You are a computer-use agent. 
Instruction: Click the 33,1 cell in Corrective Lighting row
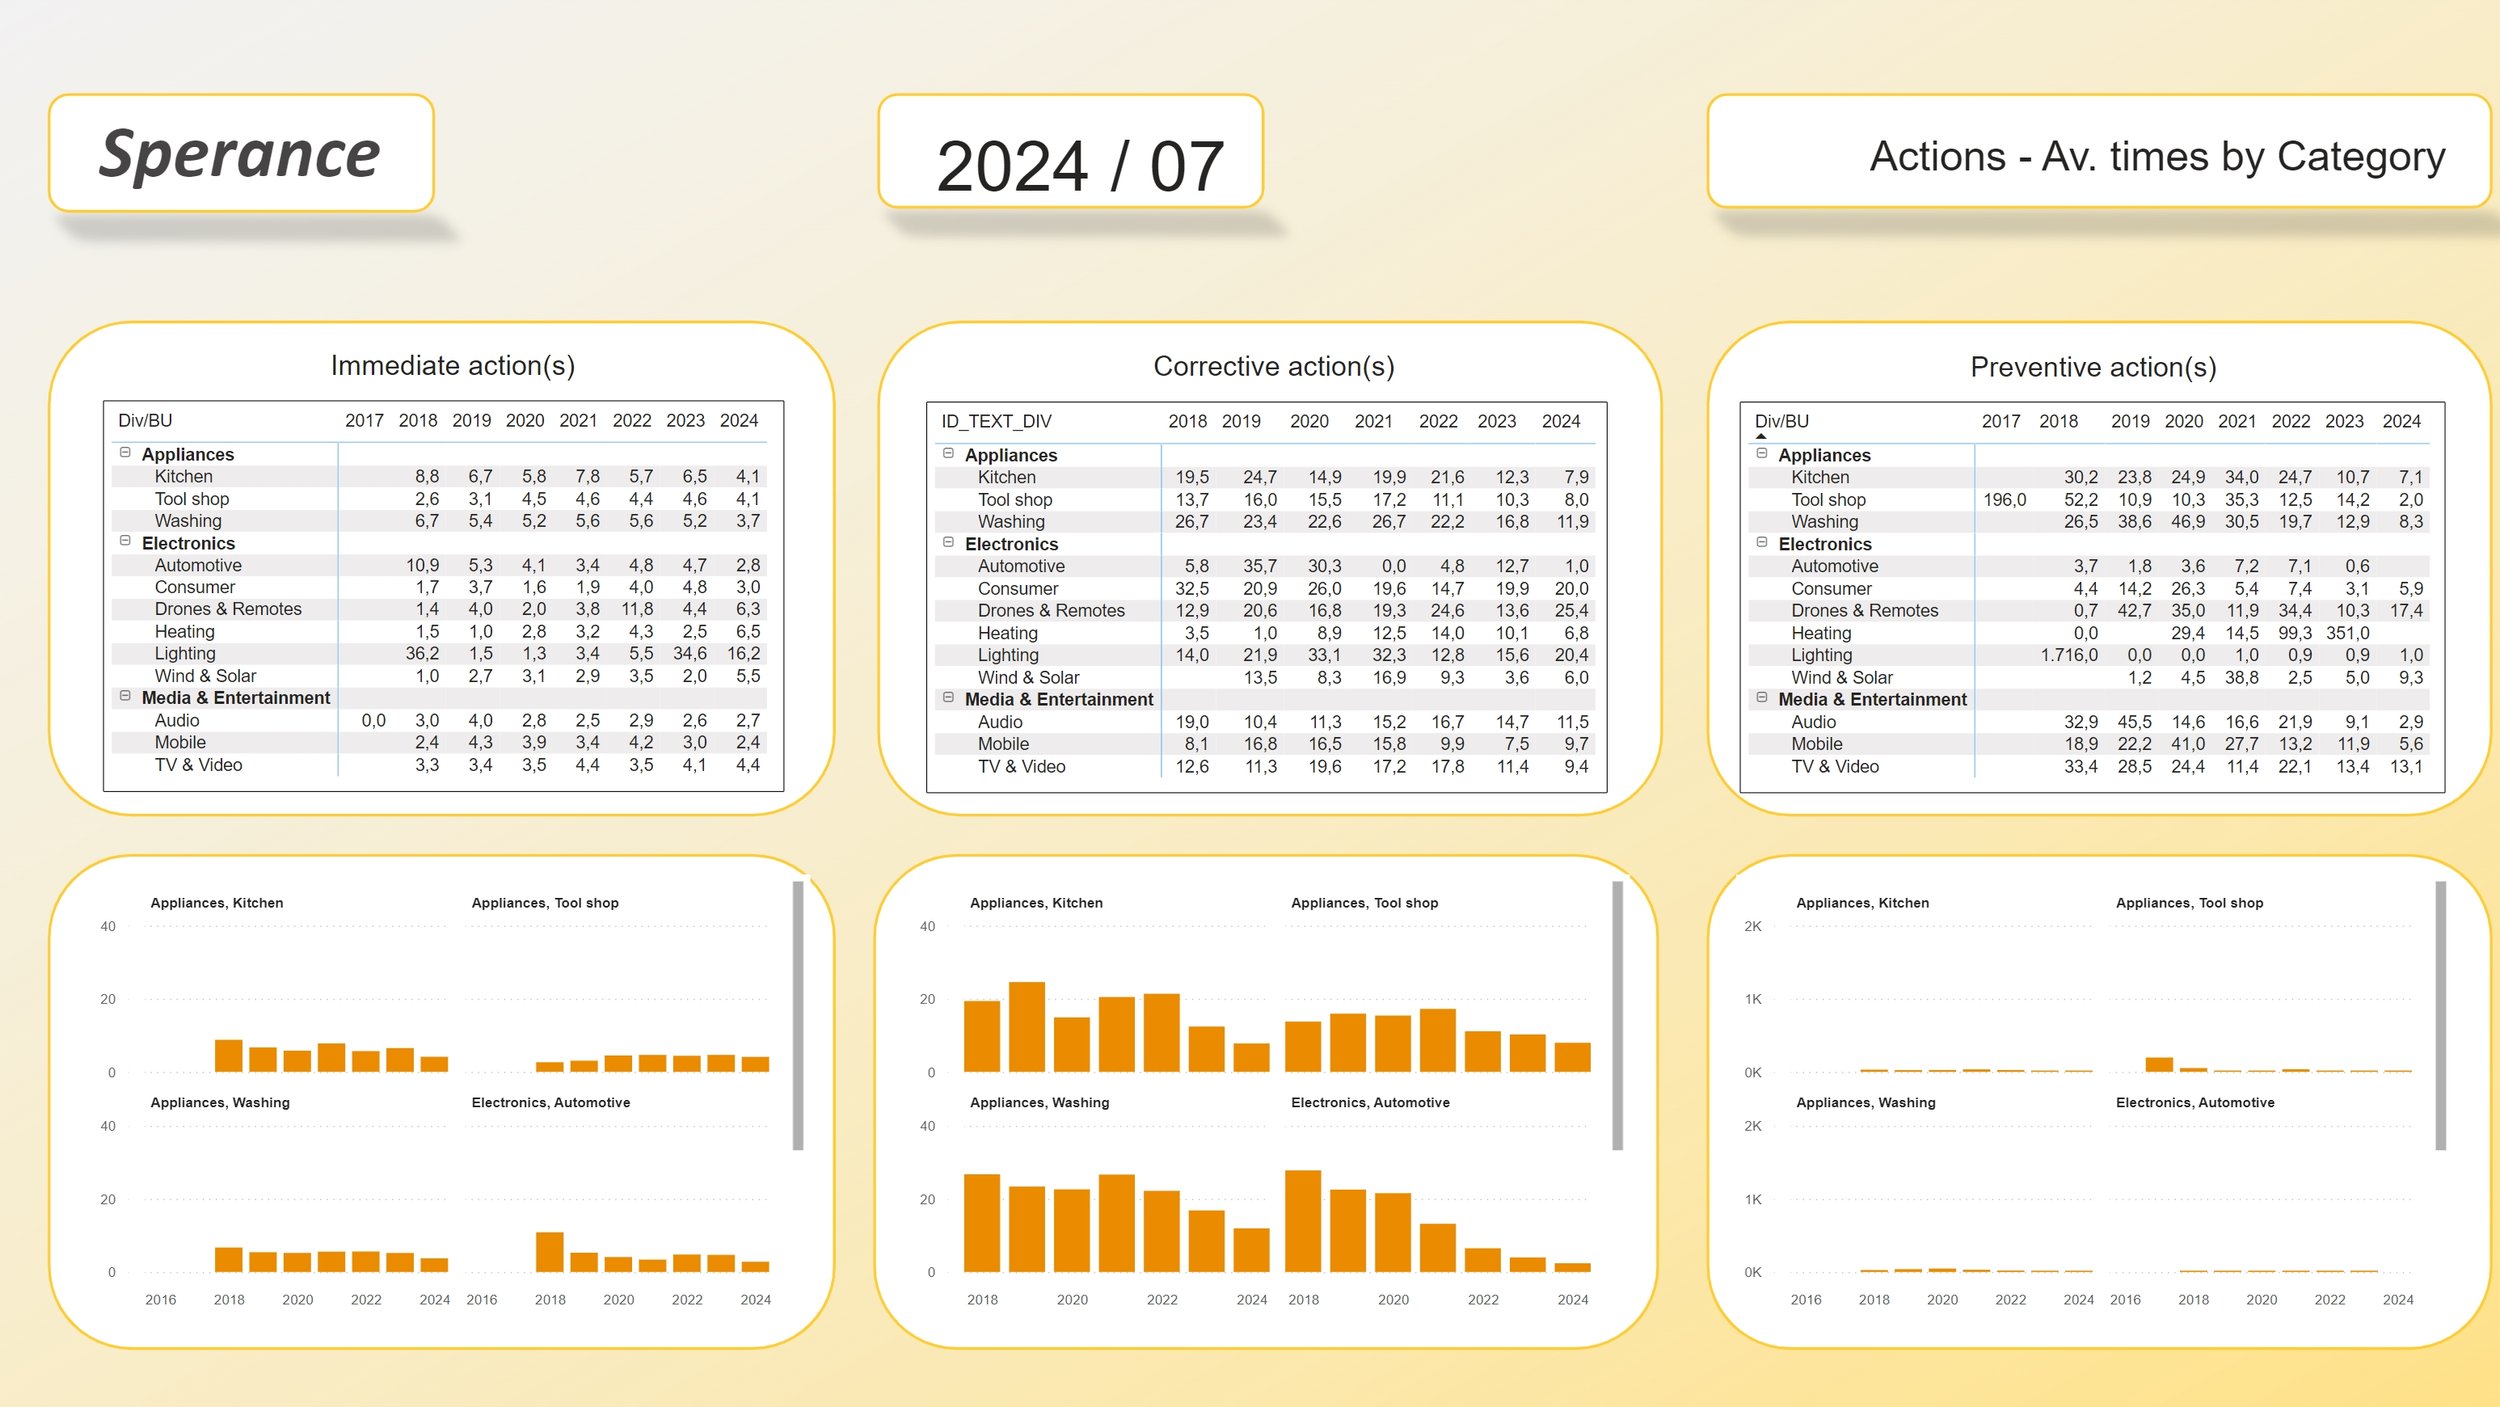tap(1324, 655)
